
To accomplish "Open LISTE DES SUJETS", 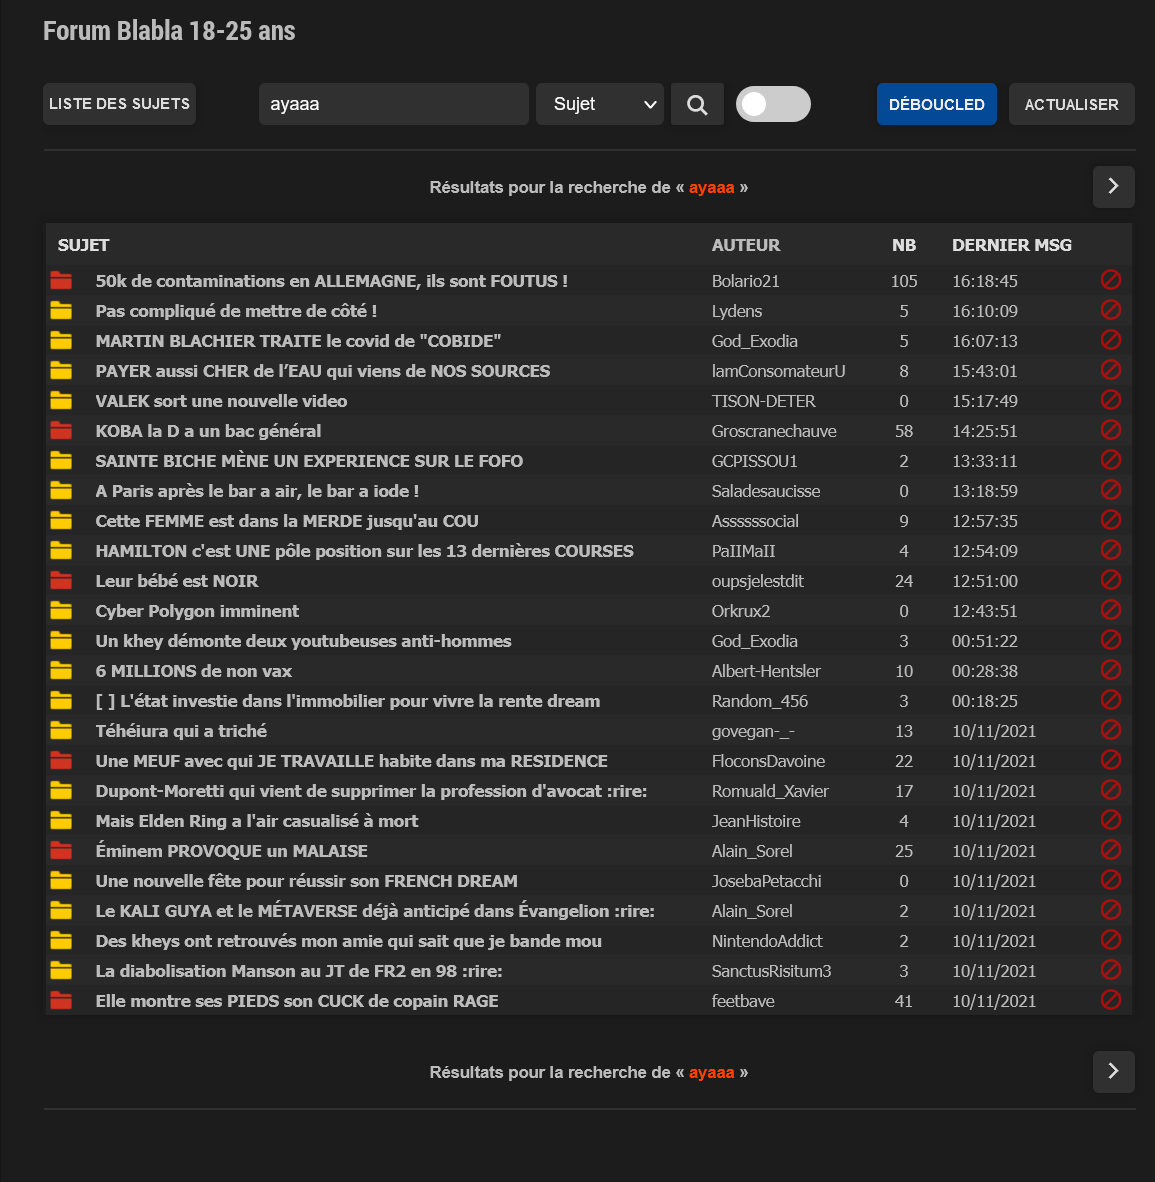I will click(x=119, y=104).
